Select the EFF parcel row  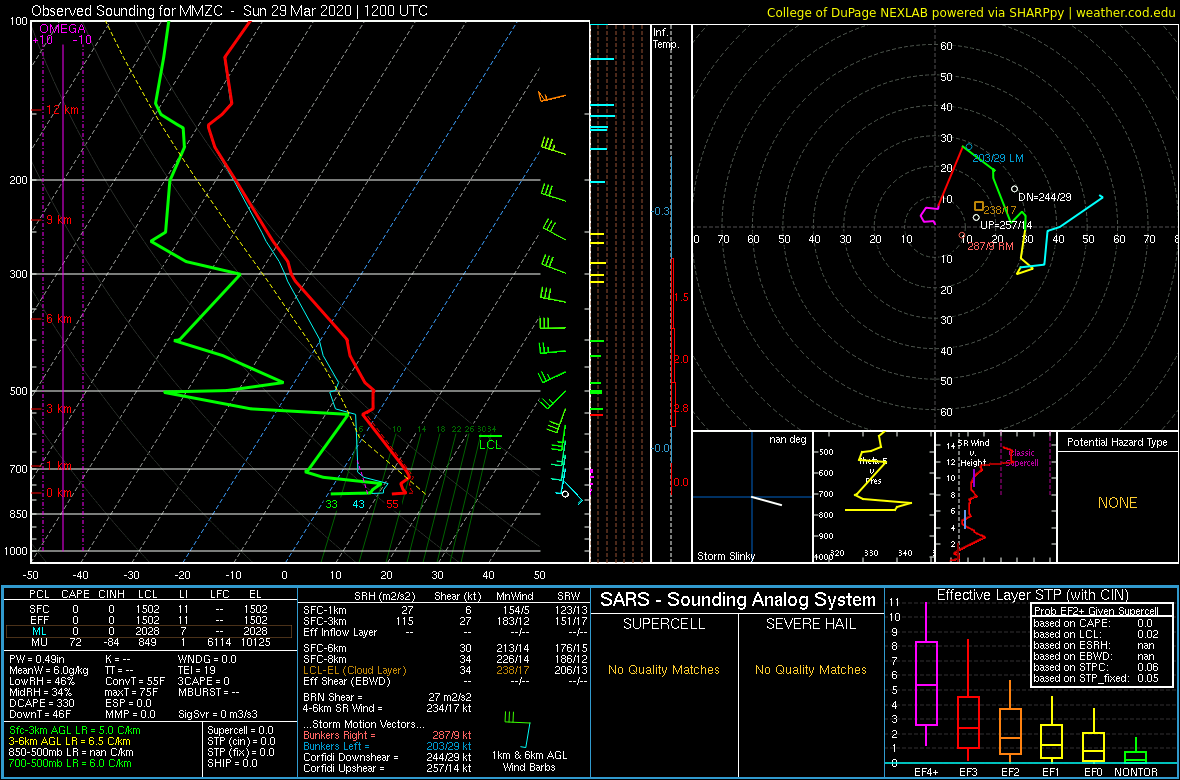point(151,619)
